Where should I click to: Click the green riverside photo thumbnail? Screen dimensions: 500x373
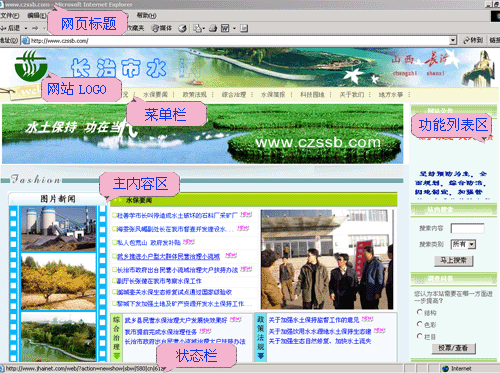(59, 337)
